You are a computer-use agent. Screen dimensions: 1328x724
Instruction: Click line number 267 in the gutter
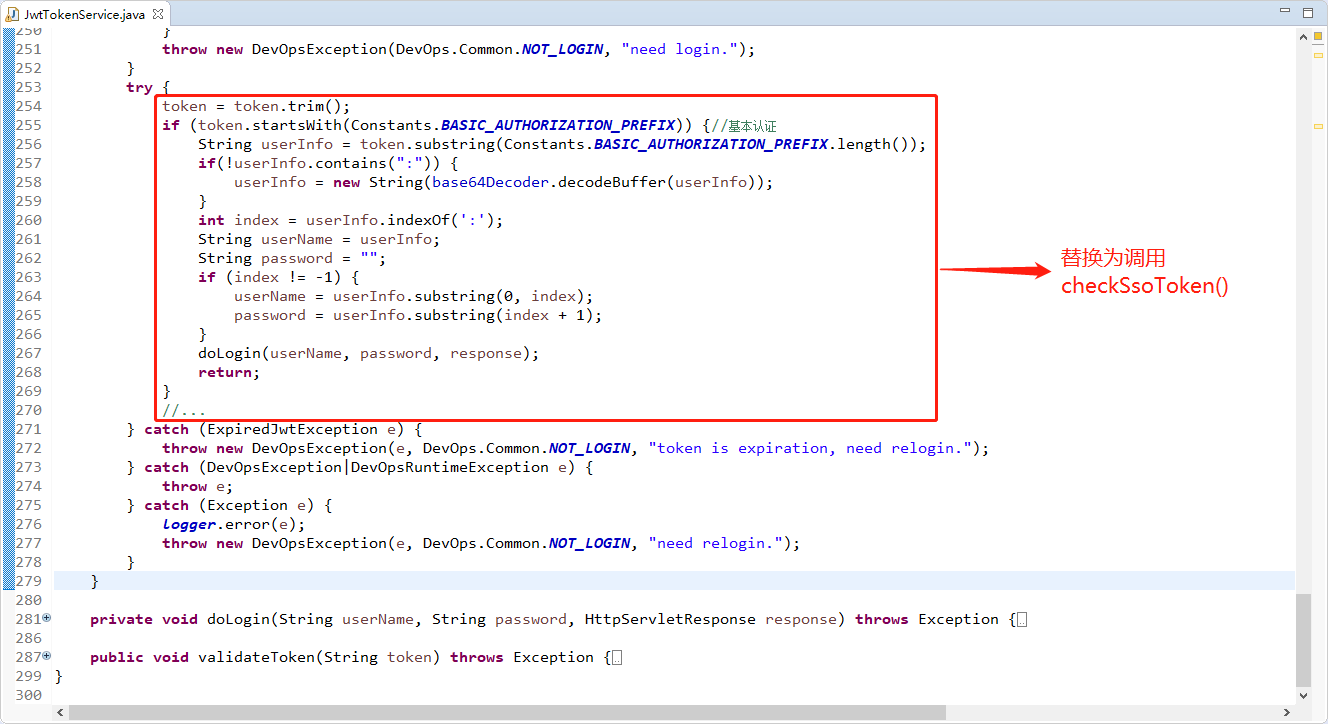29,353
